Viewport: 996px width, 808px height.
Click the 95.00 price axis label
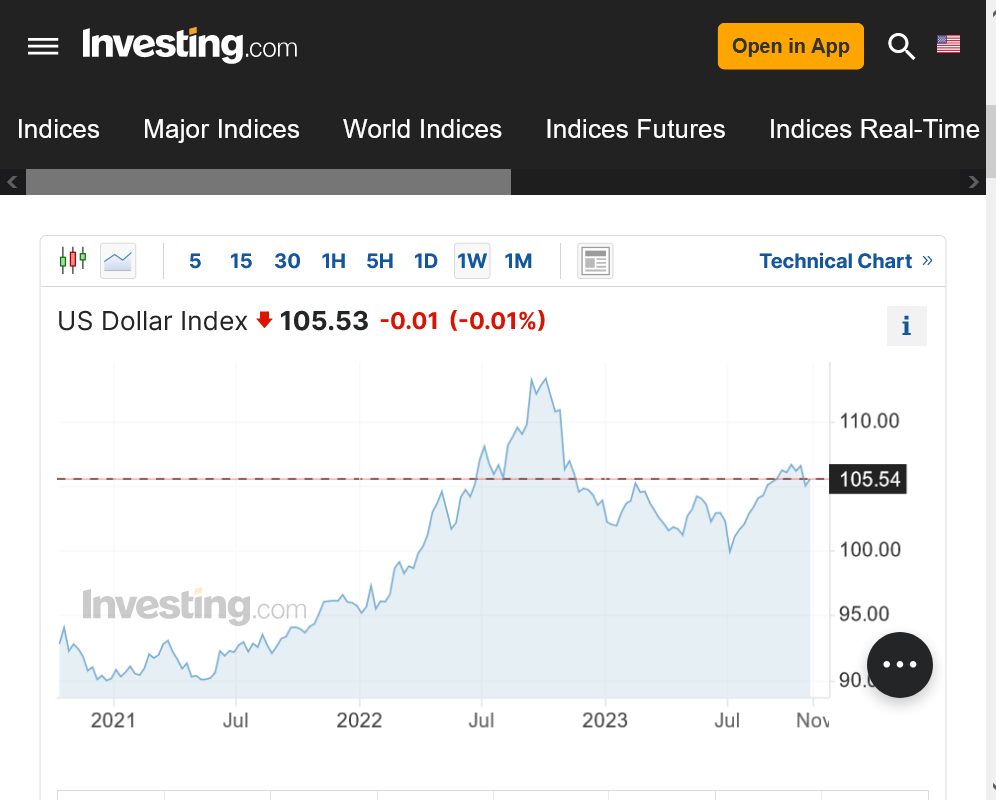tap(864, 614)
